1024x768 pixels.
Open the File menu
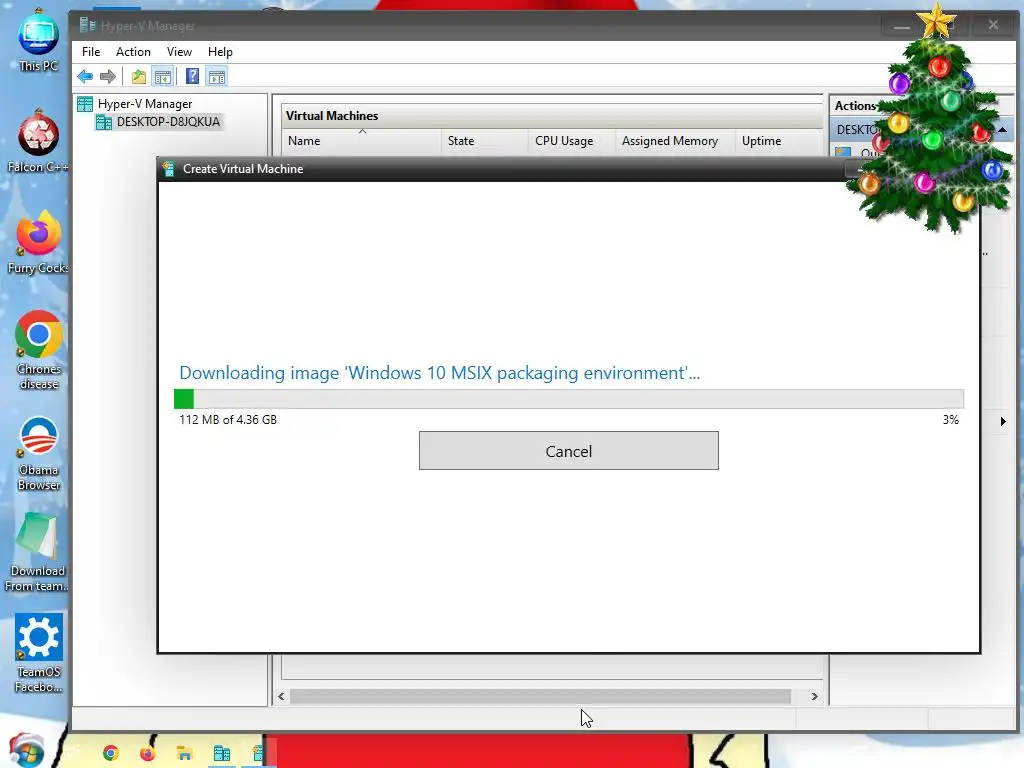pyautogui.click(x=91, y=52)
